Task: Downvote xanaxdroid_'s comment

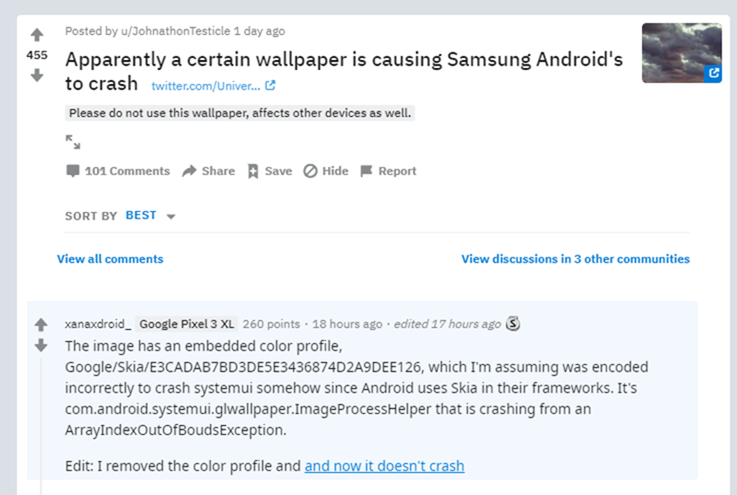Action: (x=41, y=345)
